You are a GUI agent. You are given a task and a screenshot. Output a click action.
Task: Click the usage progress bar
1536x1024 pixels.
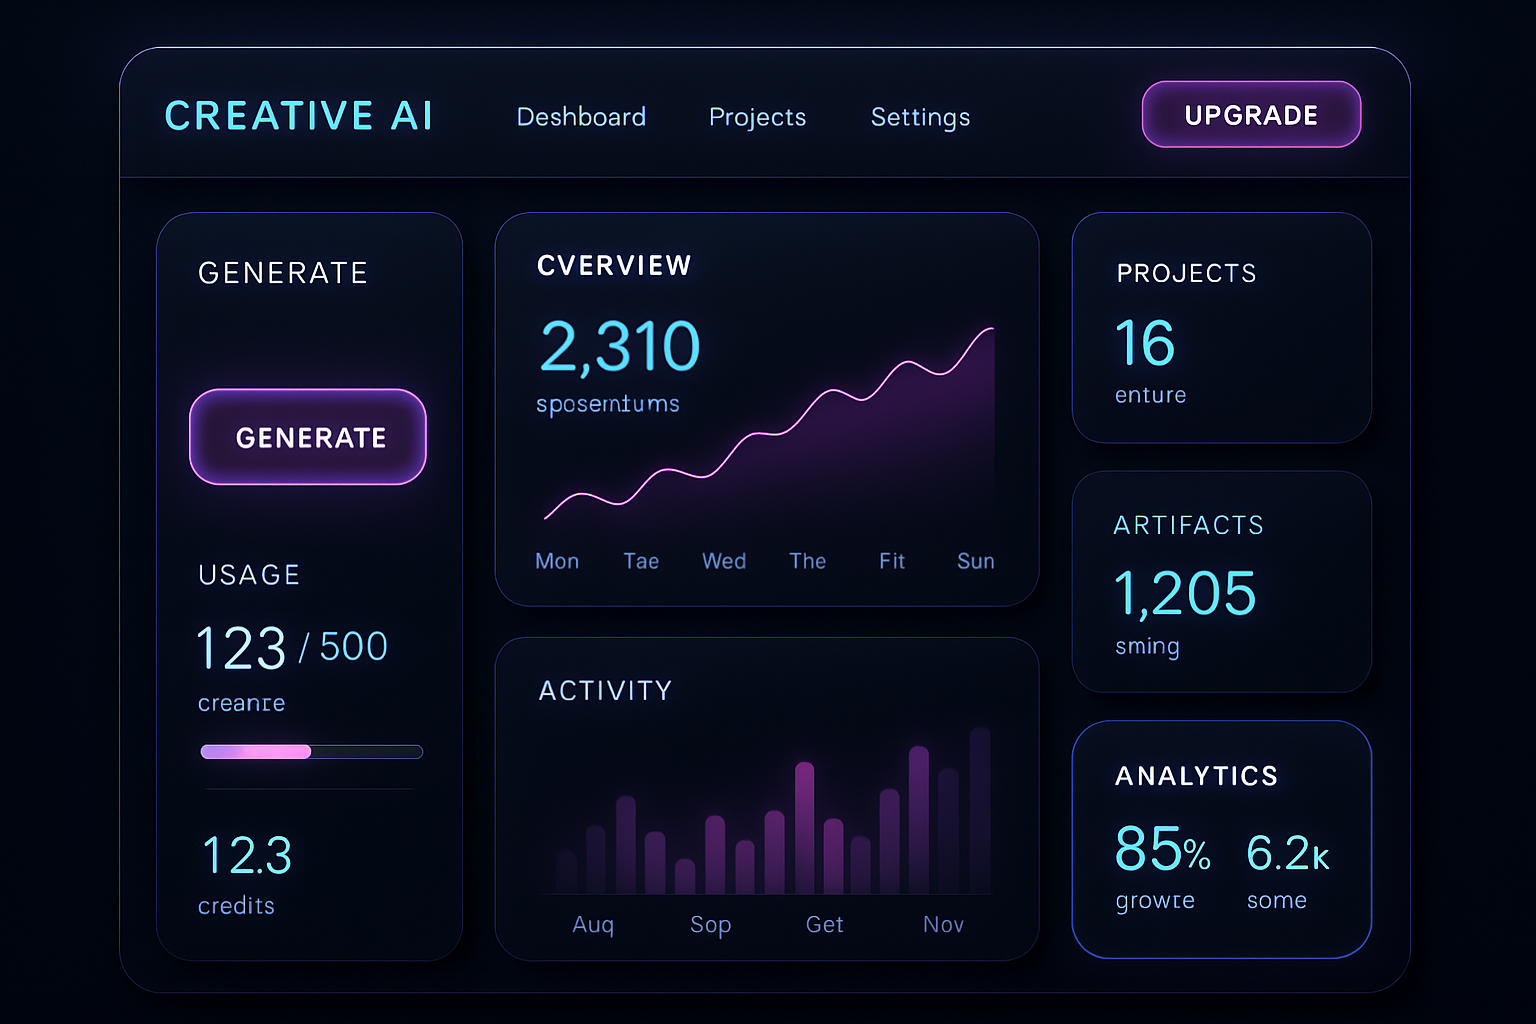pos(311,750)
